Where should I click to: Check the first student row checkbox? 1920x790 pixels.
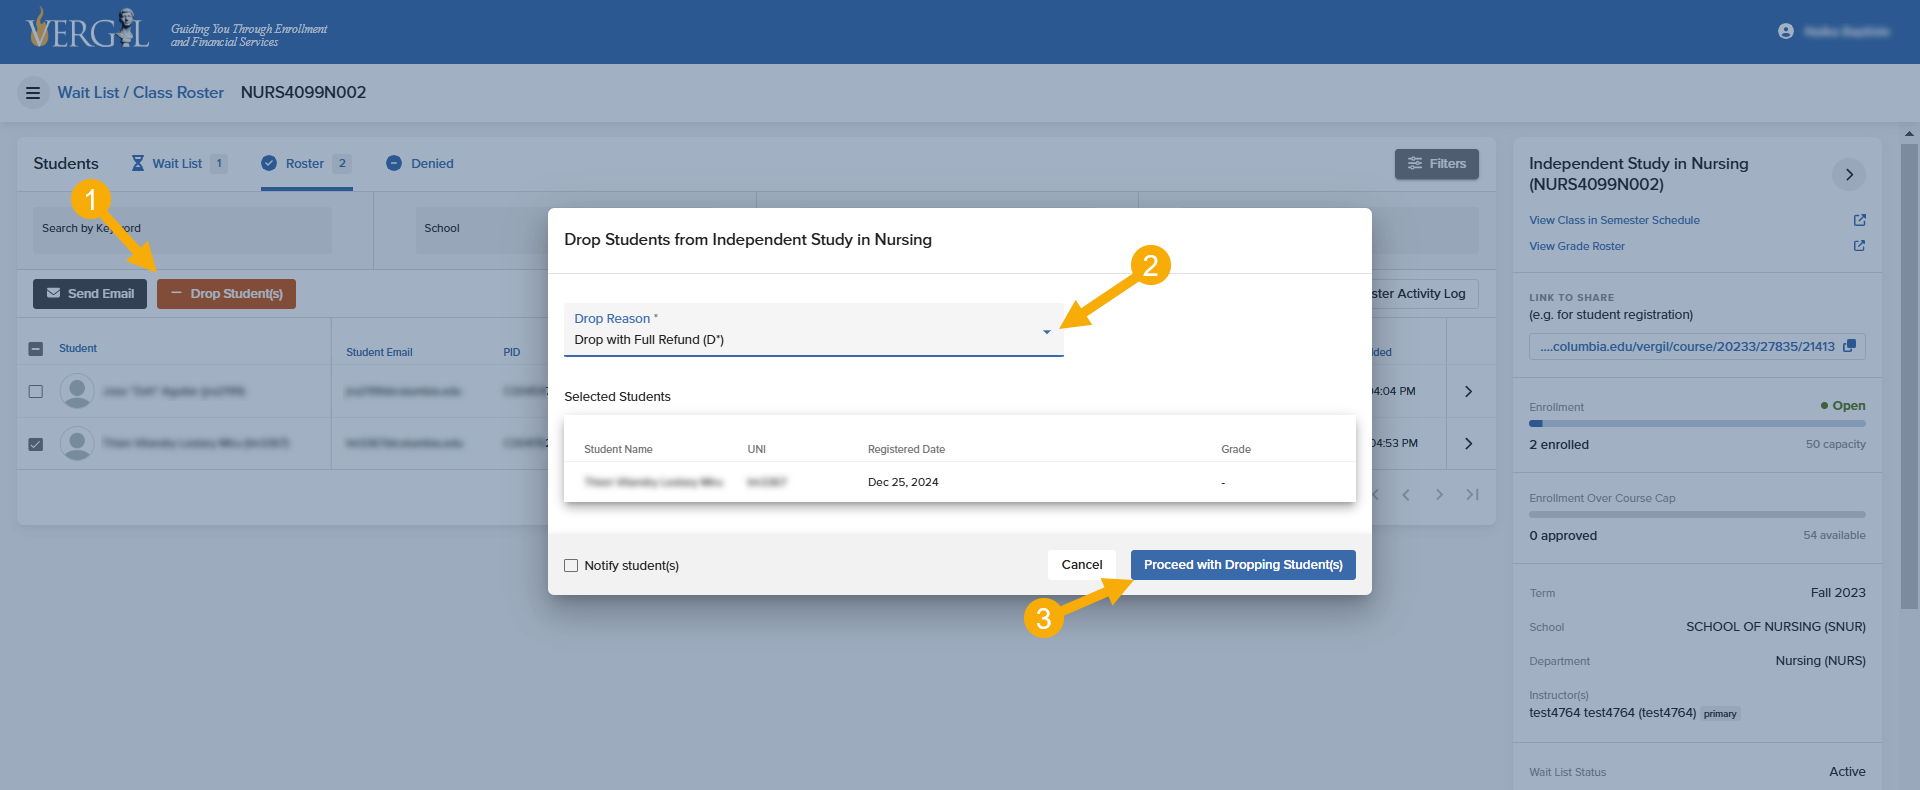pos(36,391)
